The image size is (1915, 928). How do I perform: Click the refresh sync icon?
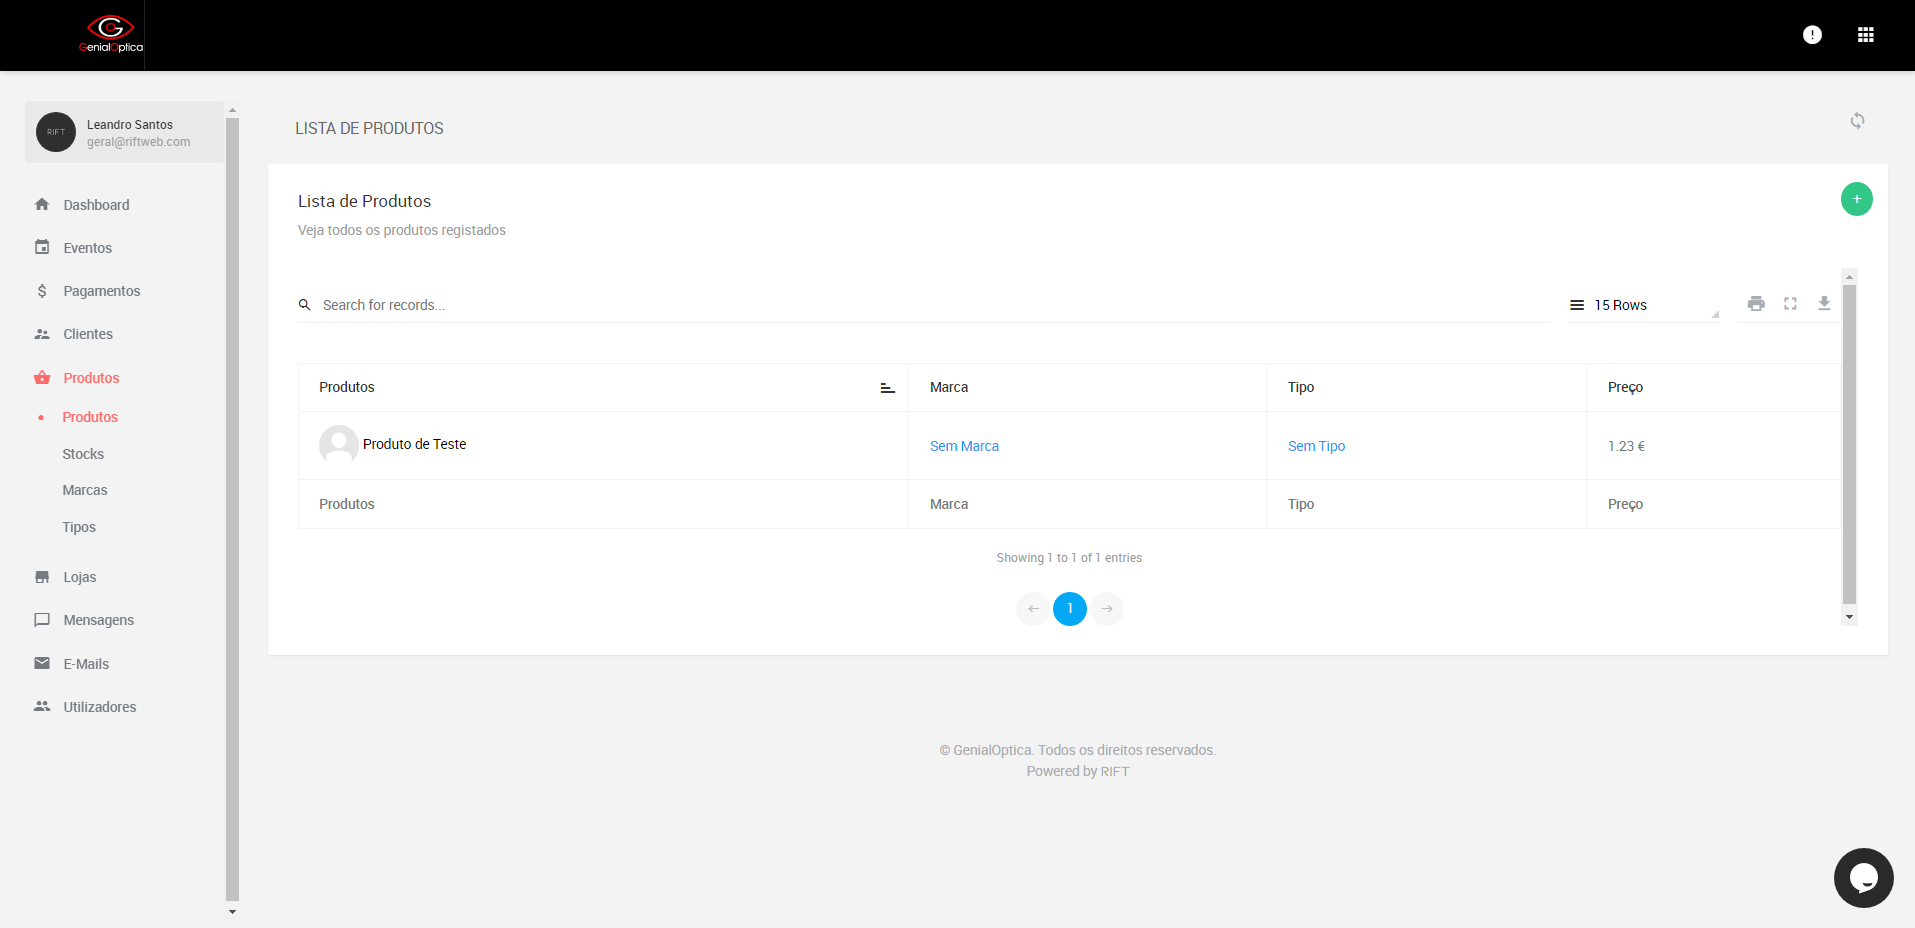(x=1857, y=121)
